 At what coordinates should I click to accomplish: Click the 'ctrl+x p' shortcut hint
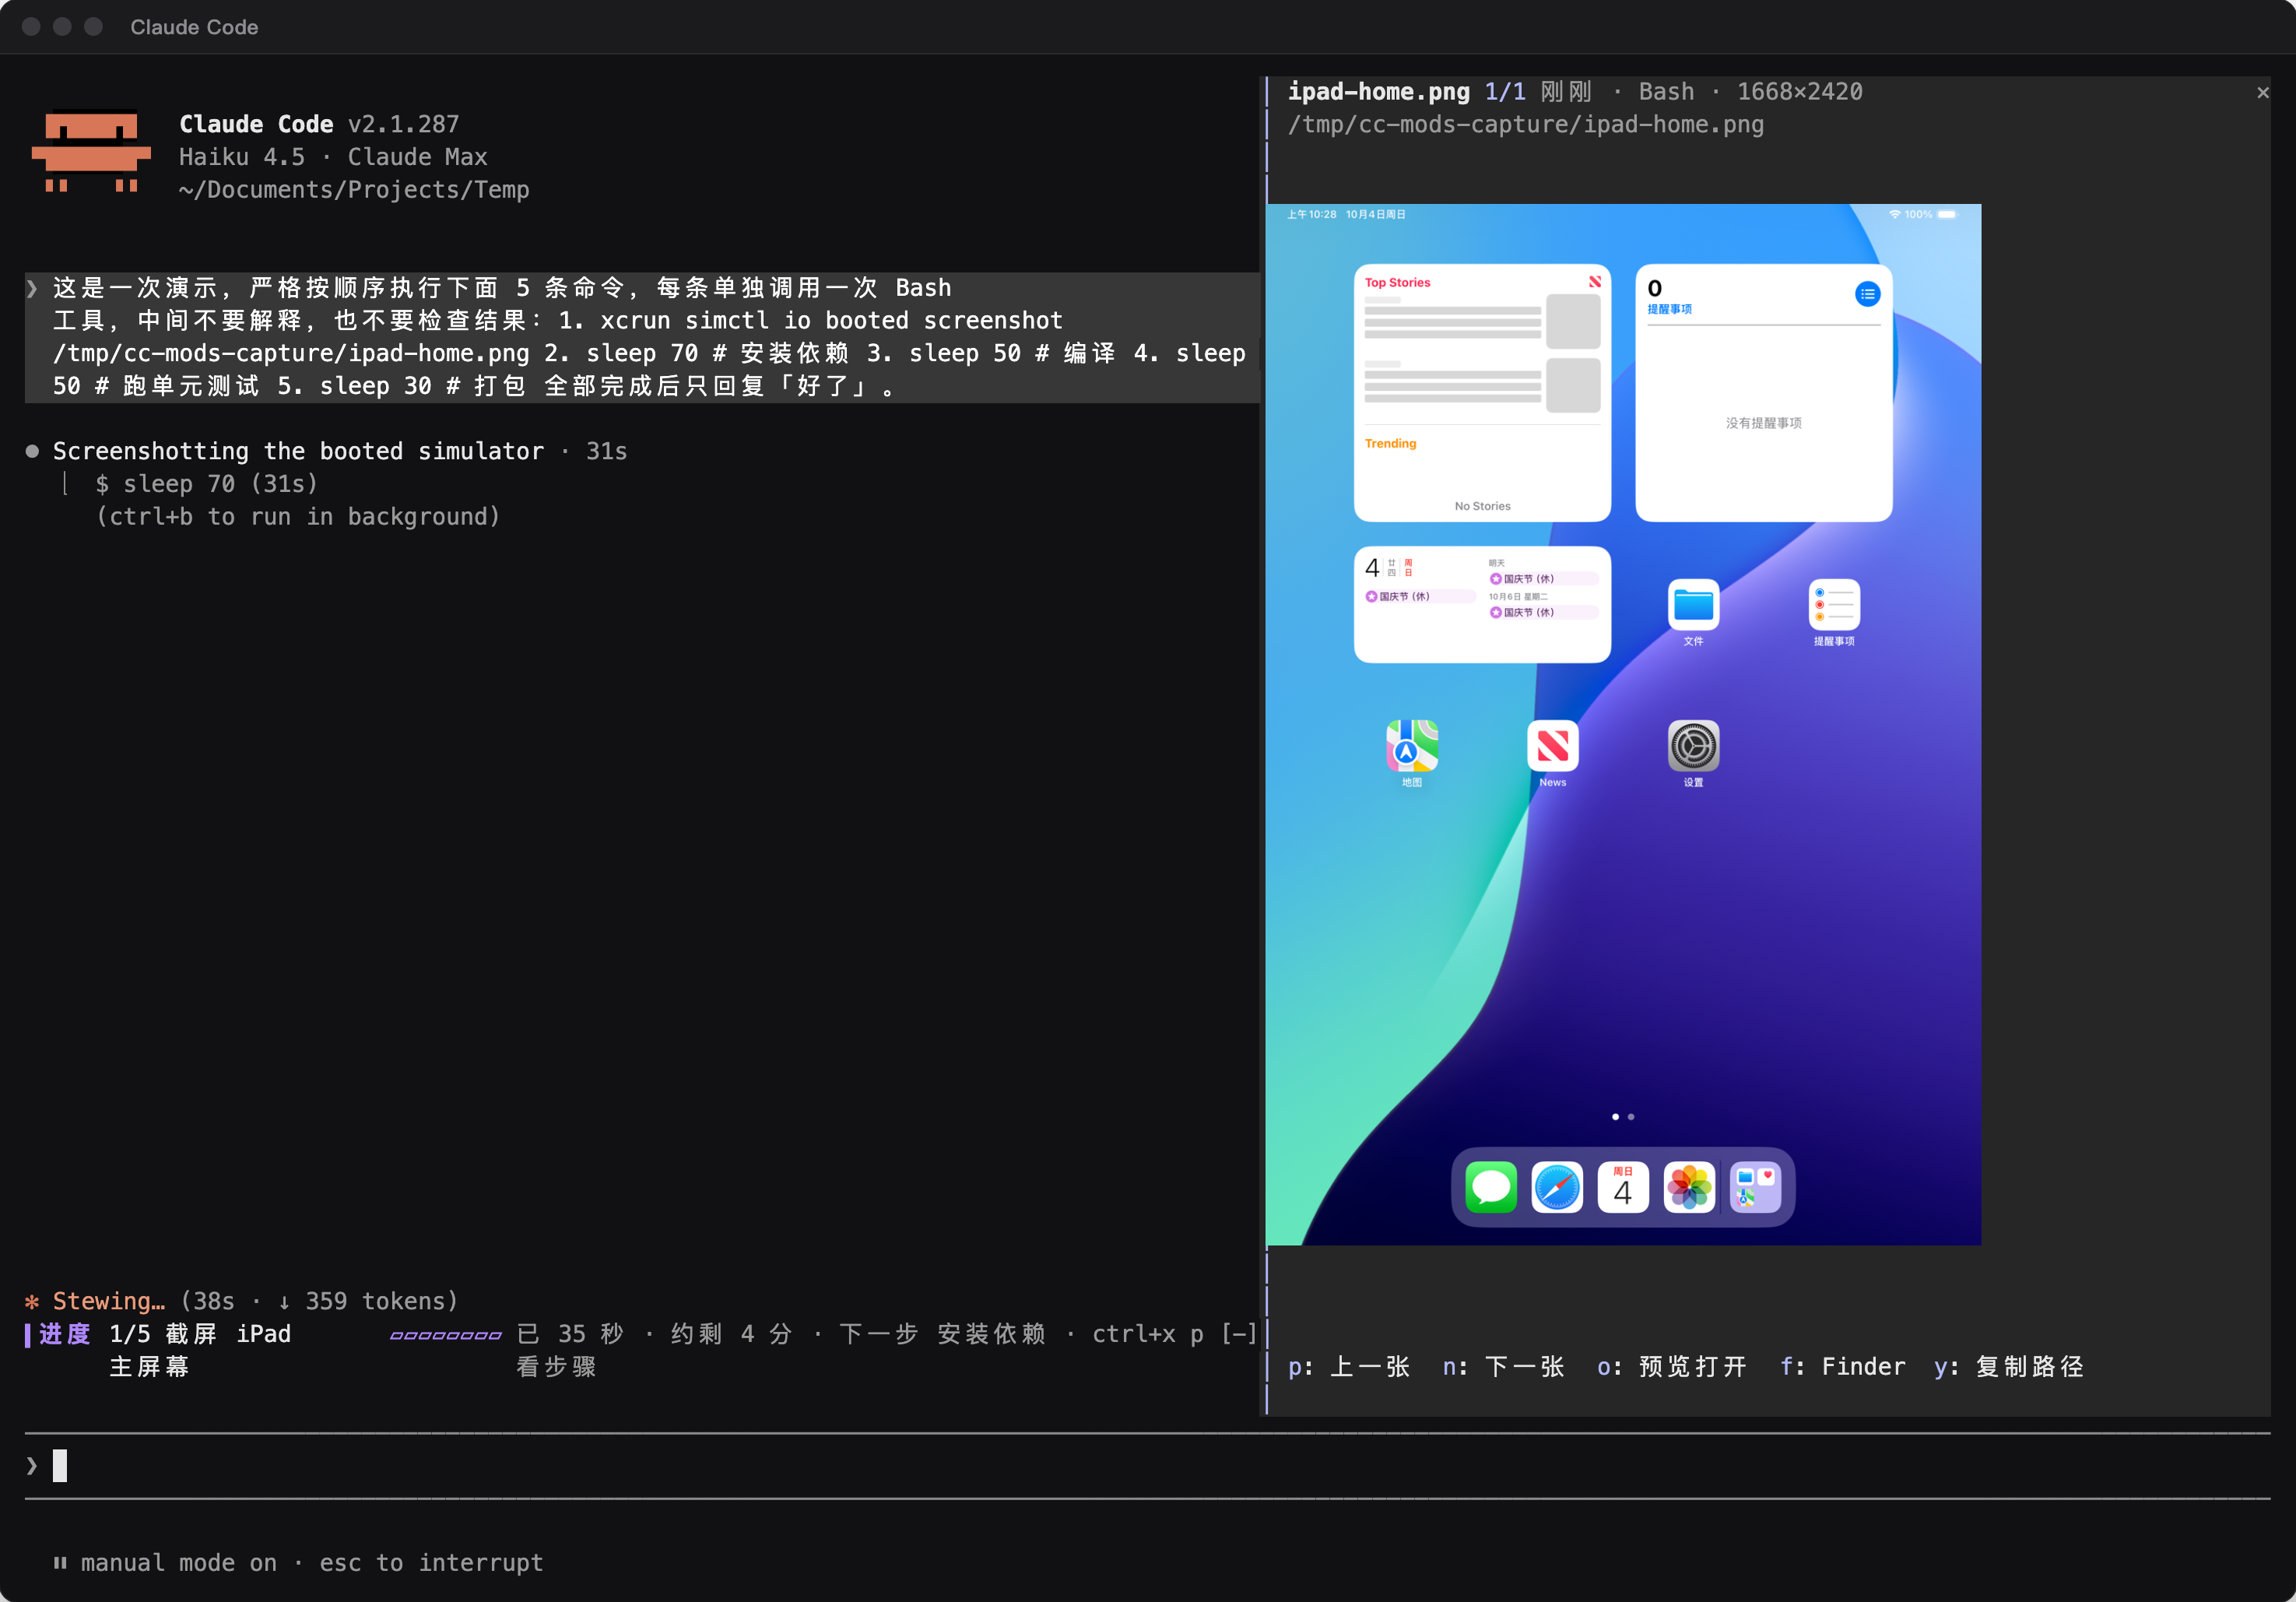coord(1148,1334)
